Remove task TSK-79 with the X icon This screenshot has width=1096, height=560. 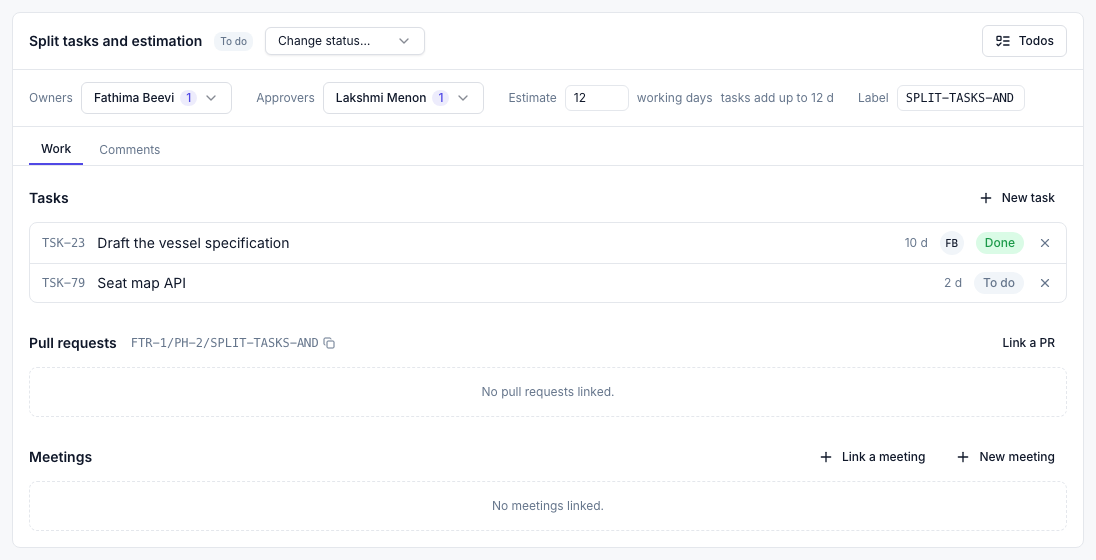tap(1045, 283)
